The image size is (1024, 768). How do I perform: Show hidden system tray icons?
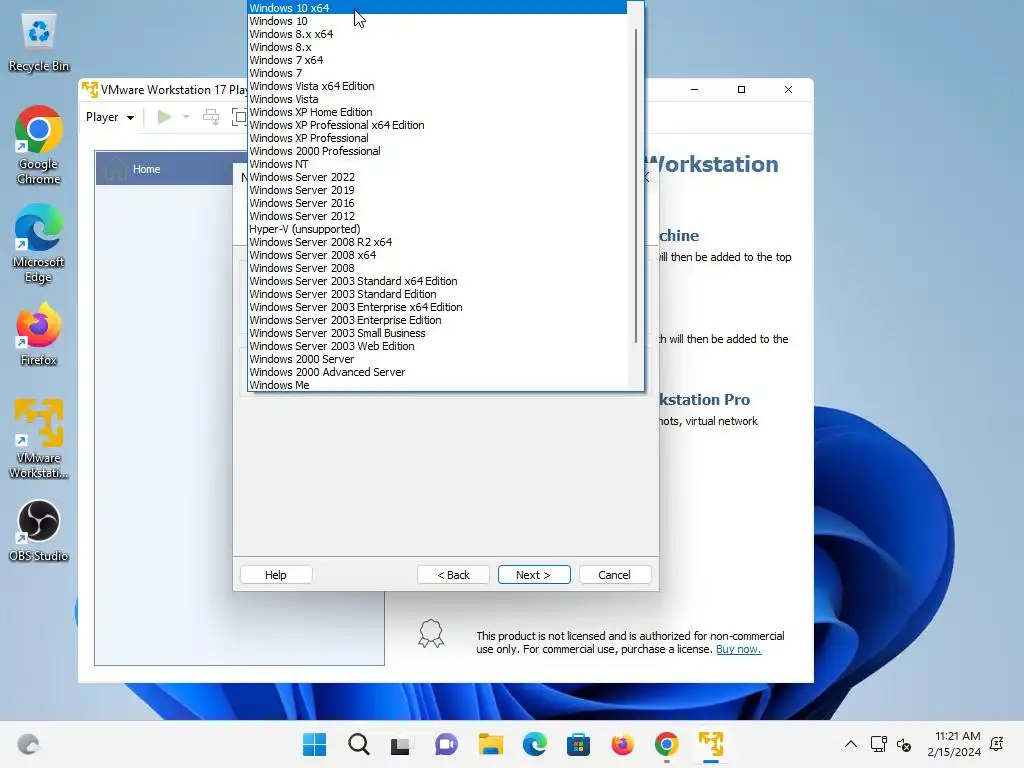click(x=850, y=744)
